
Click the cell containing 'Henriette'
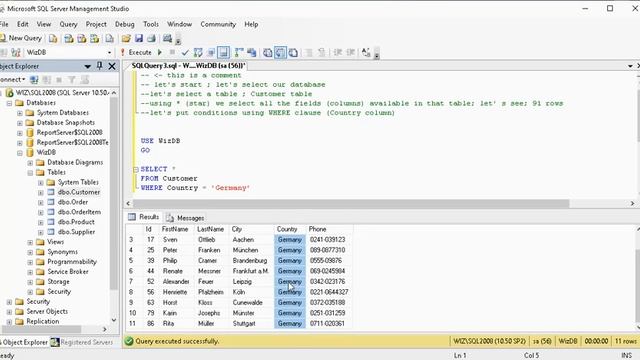176,292
